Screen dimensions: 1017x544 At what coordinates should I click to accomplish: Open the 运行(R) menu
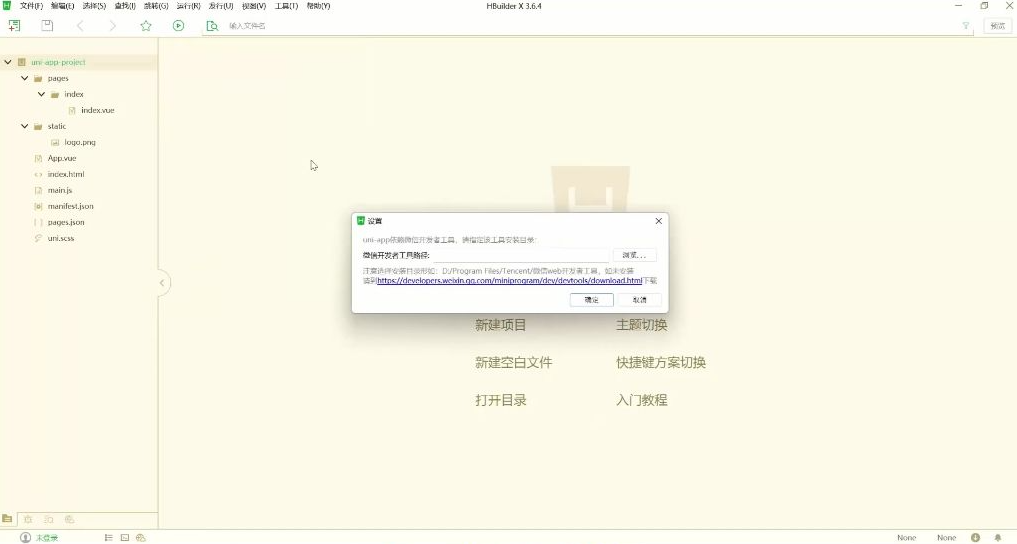188,6
